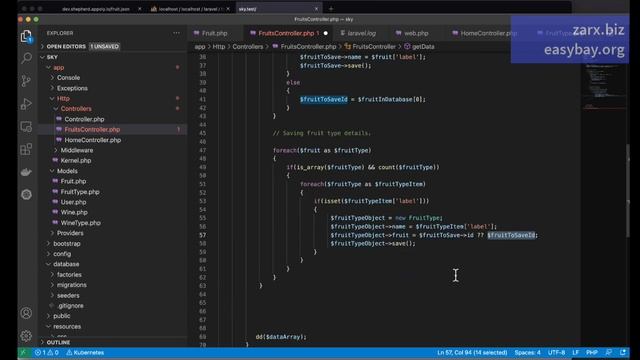Click the editor vertical scrollbar
The image size is (640, 360).
(627, 190)
